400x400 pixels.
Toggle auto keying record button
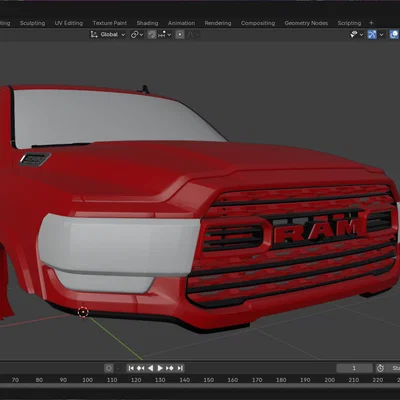[109, 368]
